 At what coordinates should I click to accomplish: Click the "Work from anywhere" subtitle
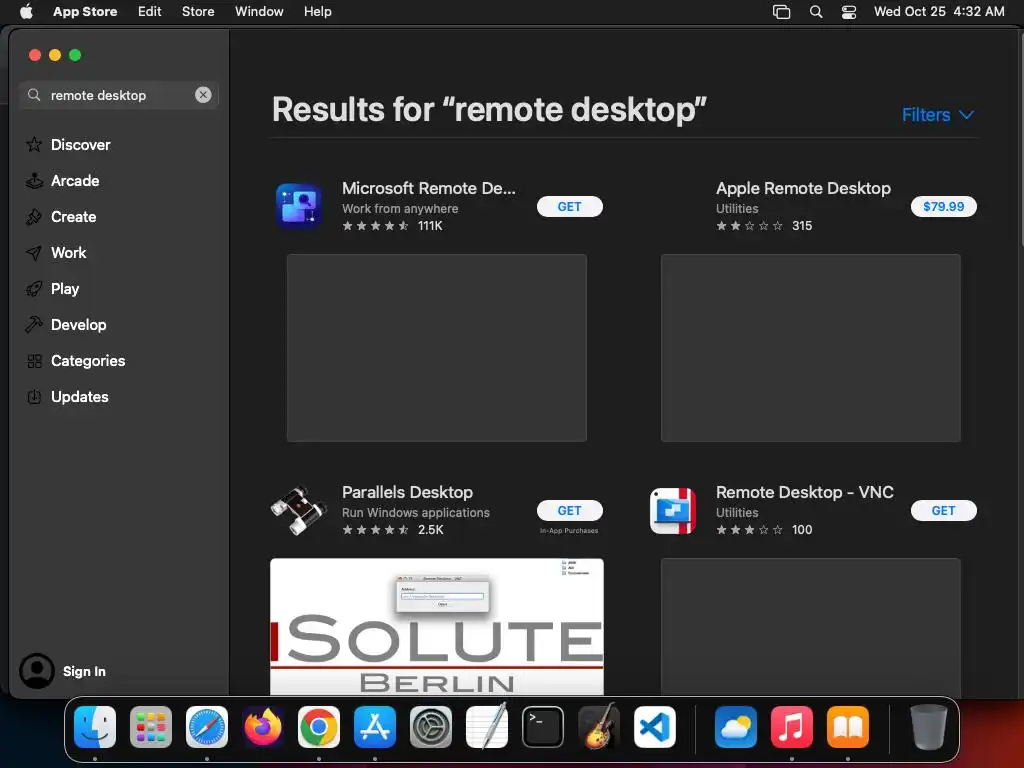(x=400, y=209)
